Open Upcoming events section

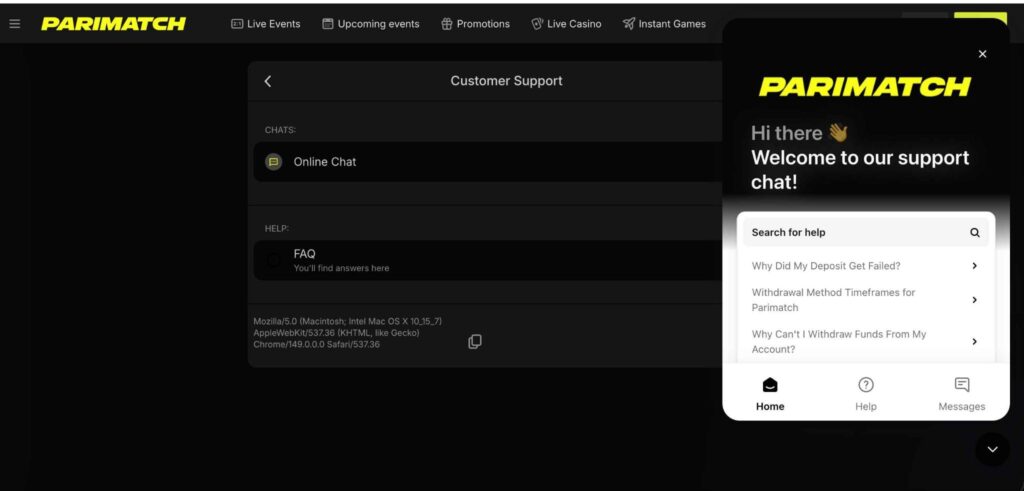tap(371, 24)
